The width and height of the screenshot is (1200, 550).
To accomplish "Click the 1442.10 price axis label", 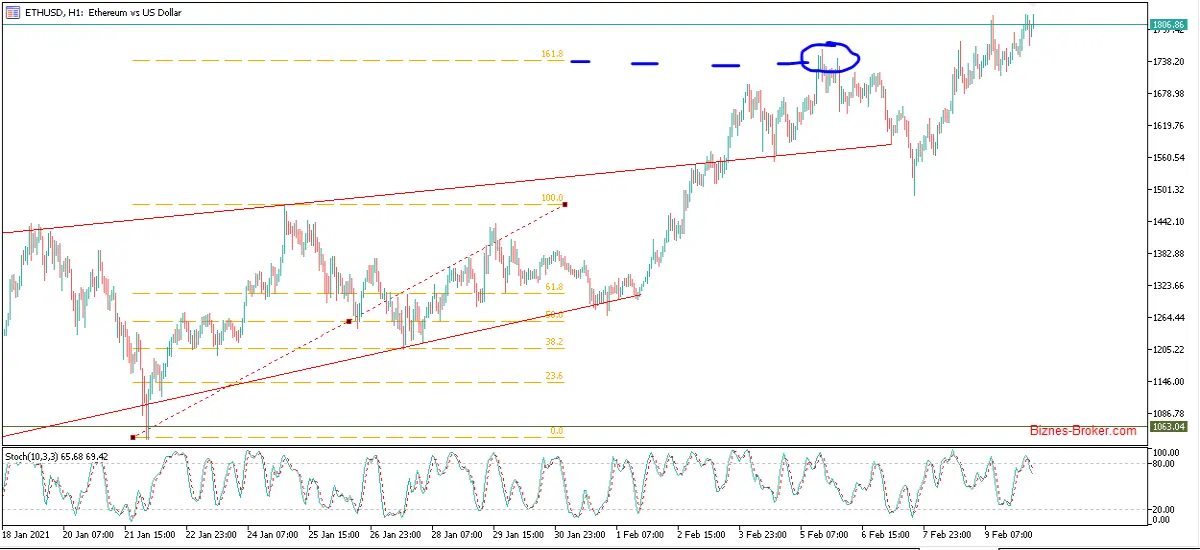I will pyautogui.click(x=1168, y=222).
